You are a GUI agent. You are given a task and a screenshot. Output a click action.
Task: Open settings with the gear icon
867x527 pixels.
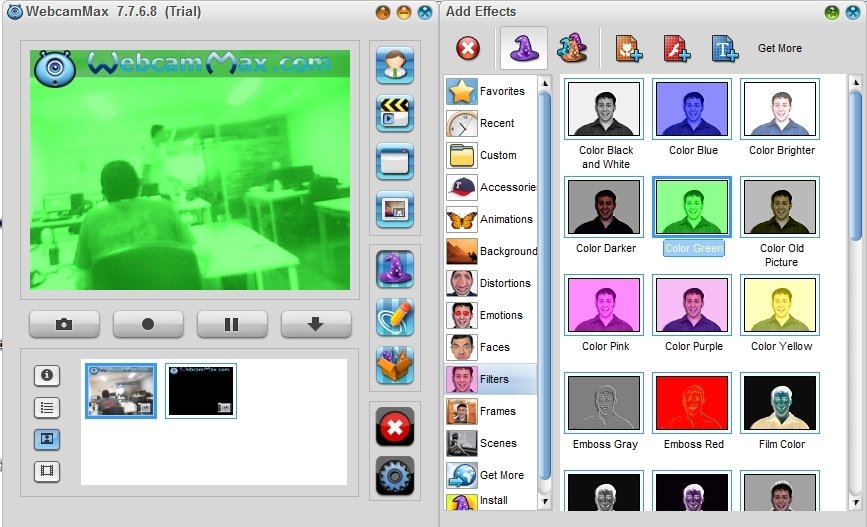pos(395,476)
